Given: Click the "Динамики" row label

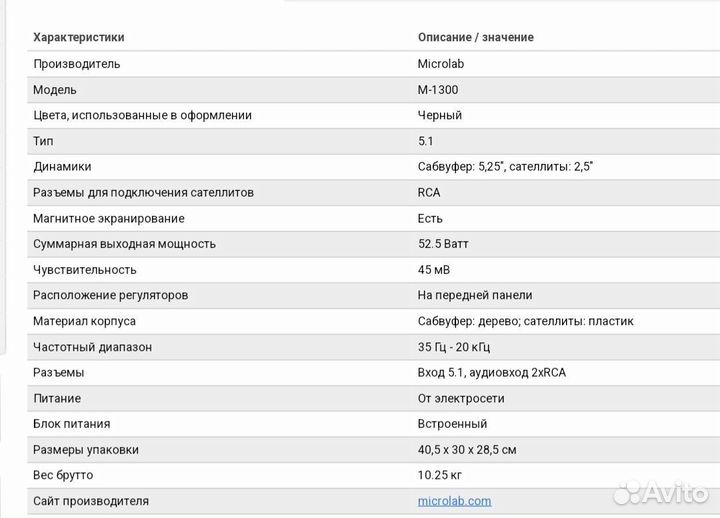Looking at the screenshot, I should [x=62, y=167].
